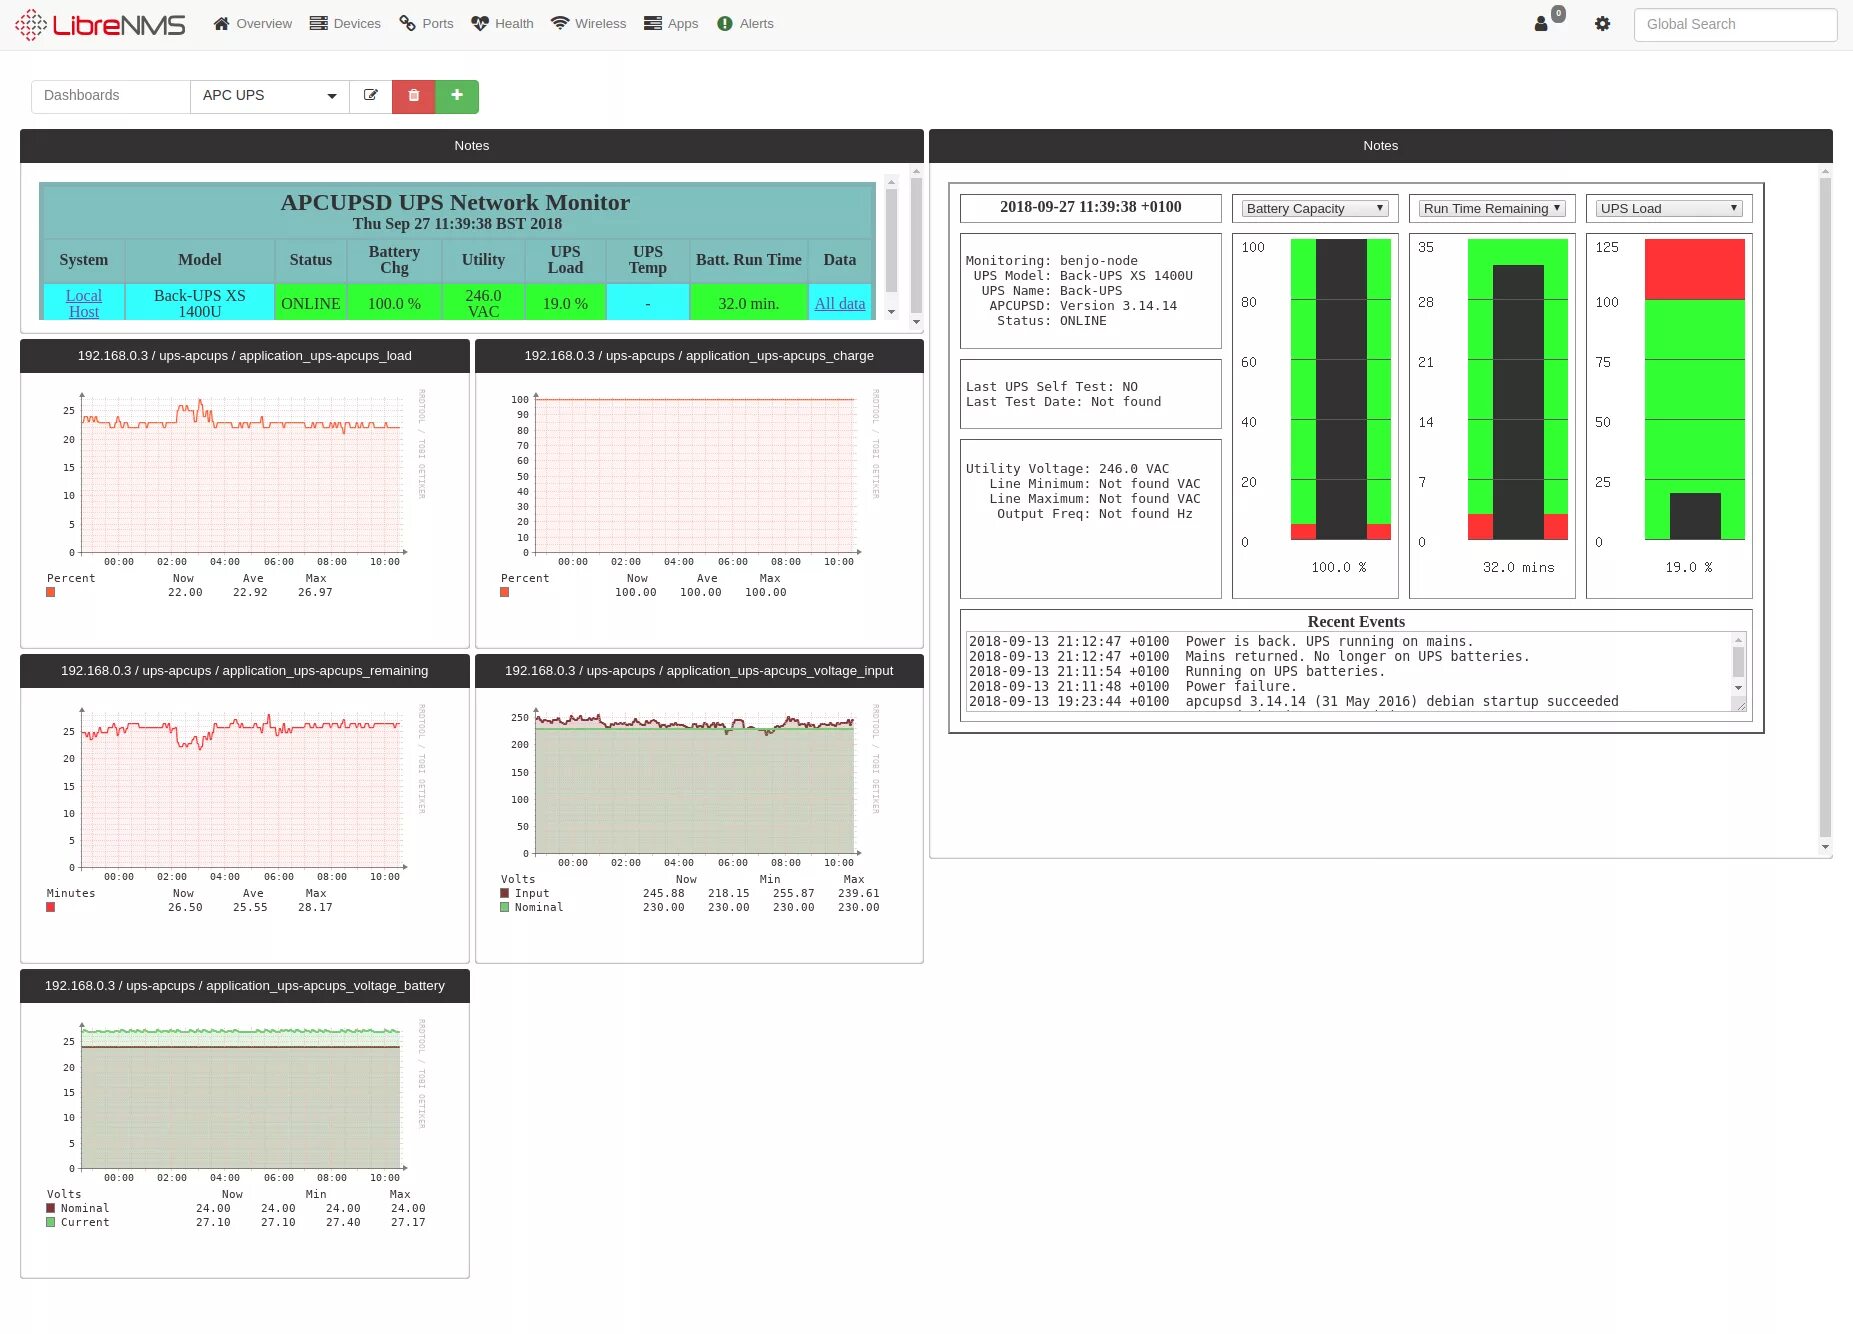Click the APCUPSD UPS Network Monitor title
Viewport: 1853px width, 1334px height.
pos(455,202)
